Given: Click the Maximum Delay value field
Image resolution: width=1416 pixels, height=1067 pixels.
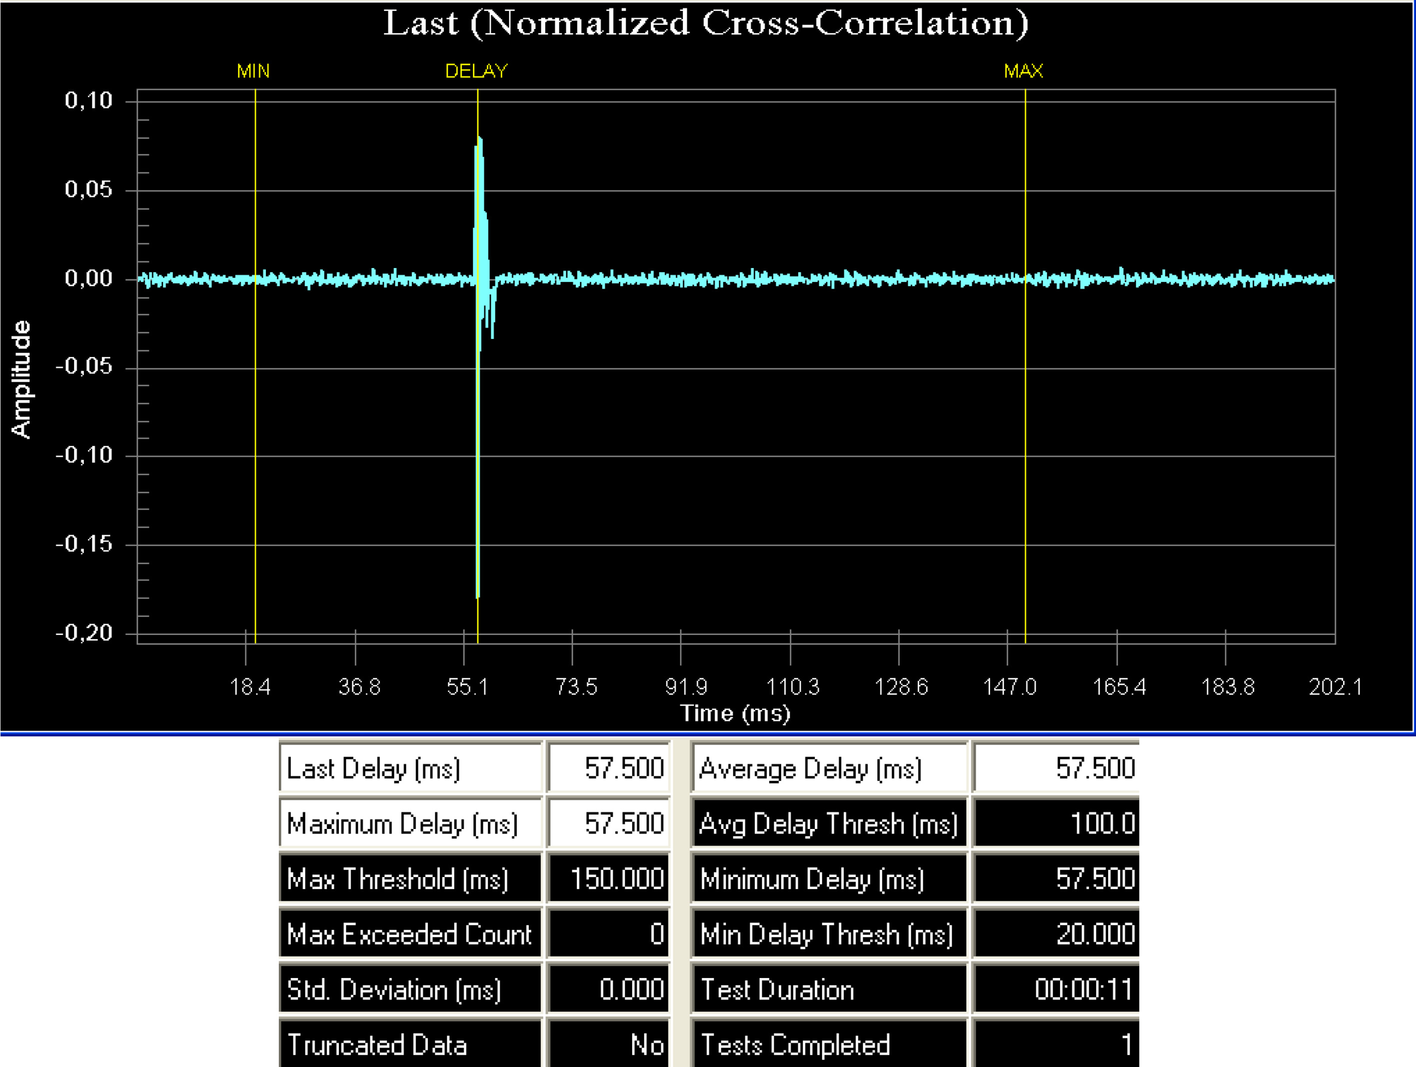Looking at the screenshot, I should click(609, 824).
